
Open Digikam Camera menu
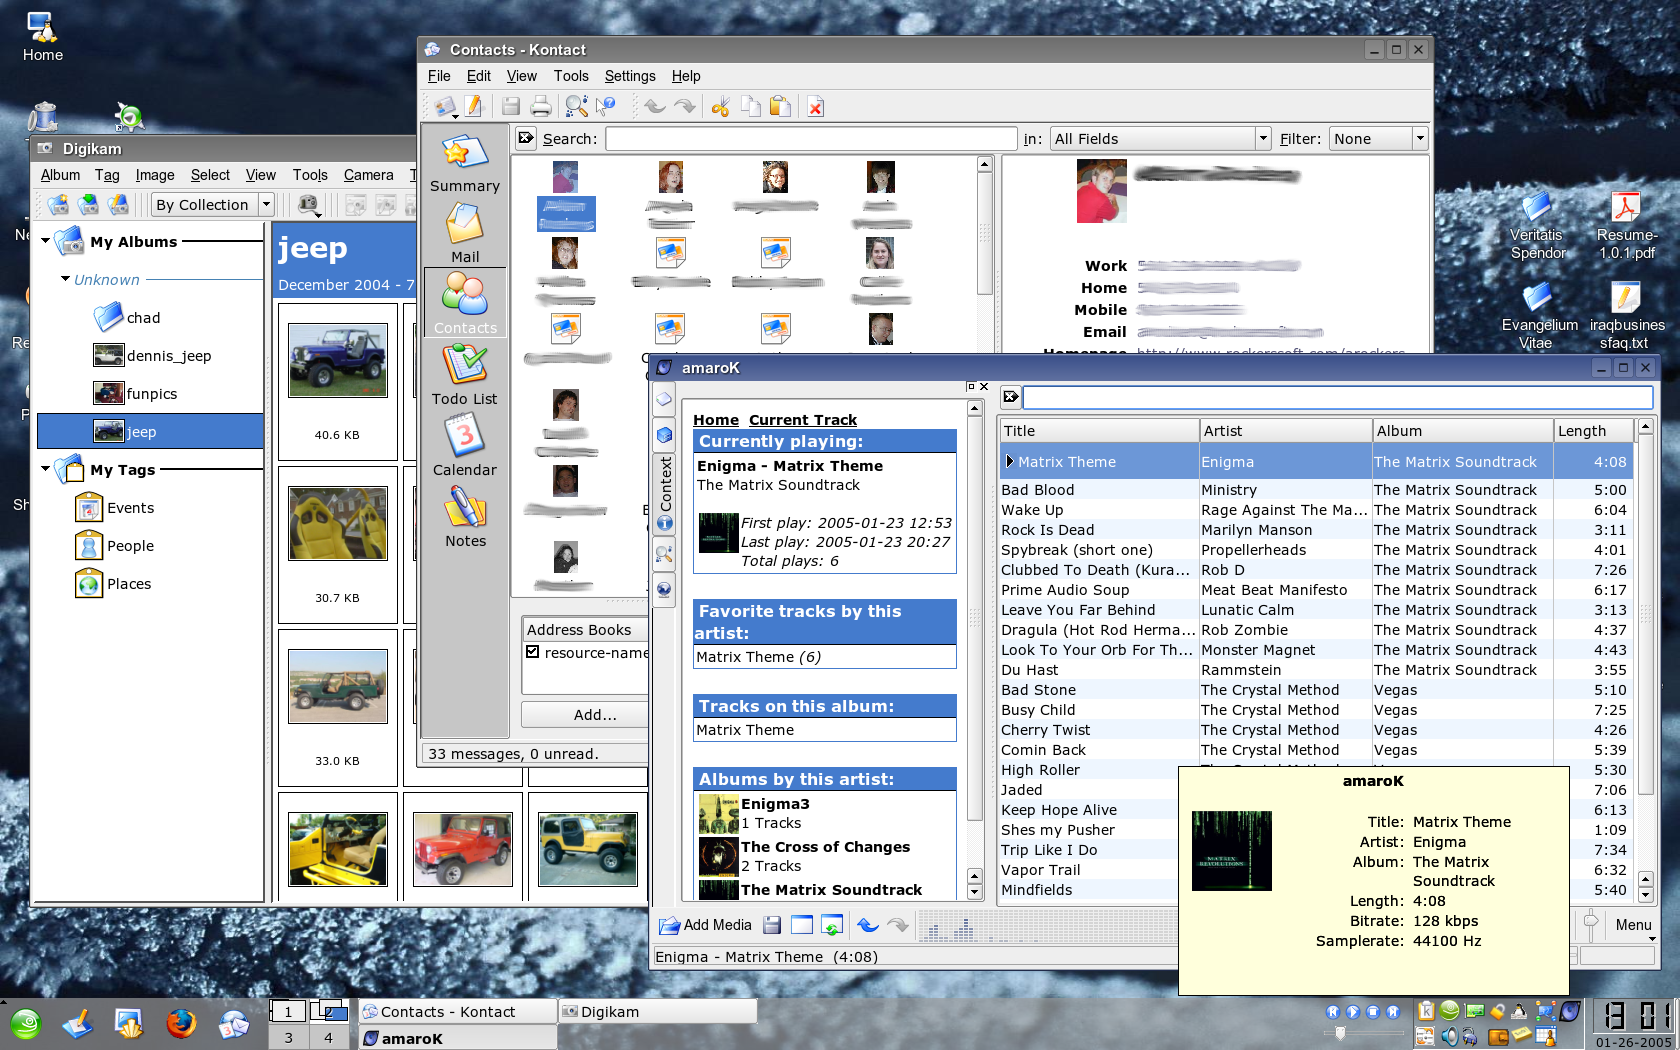point(369,175)
